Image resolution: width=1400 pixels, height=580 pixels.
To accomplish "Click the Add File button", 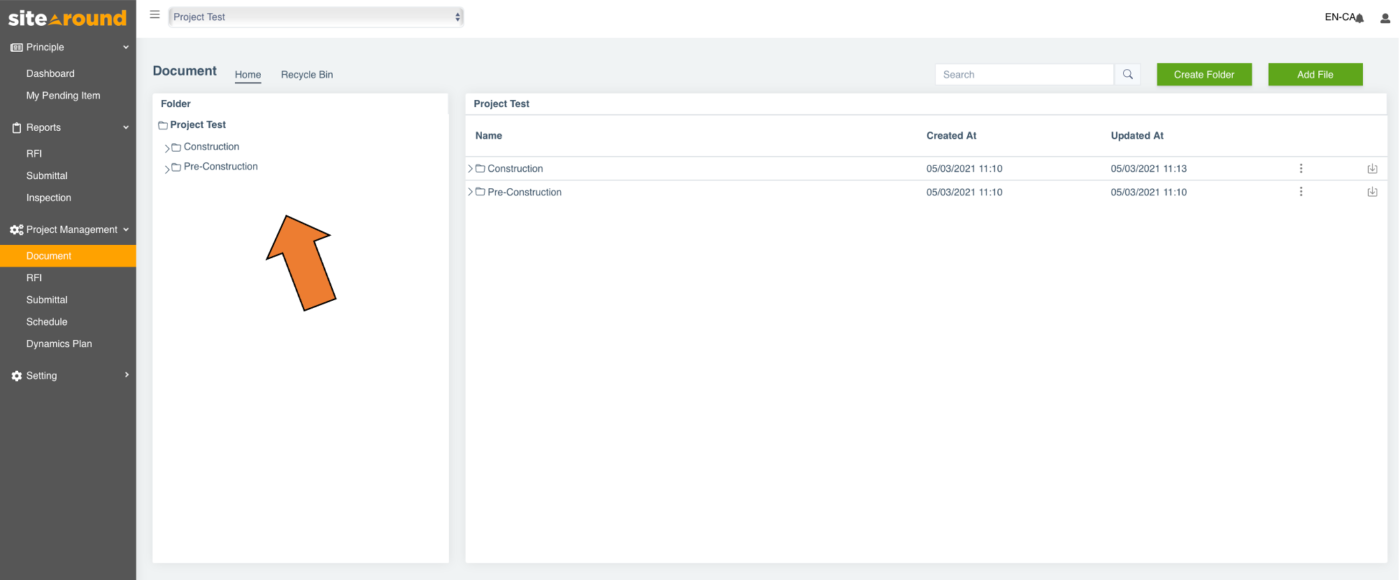I will 1315,74.
